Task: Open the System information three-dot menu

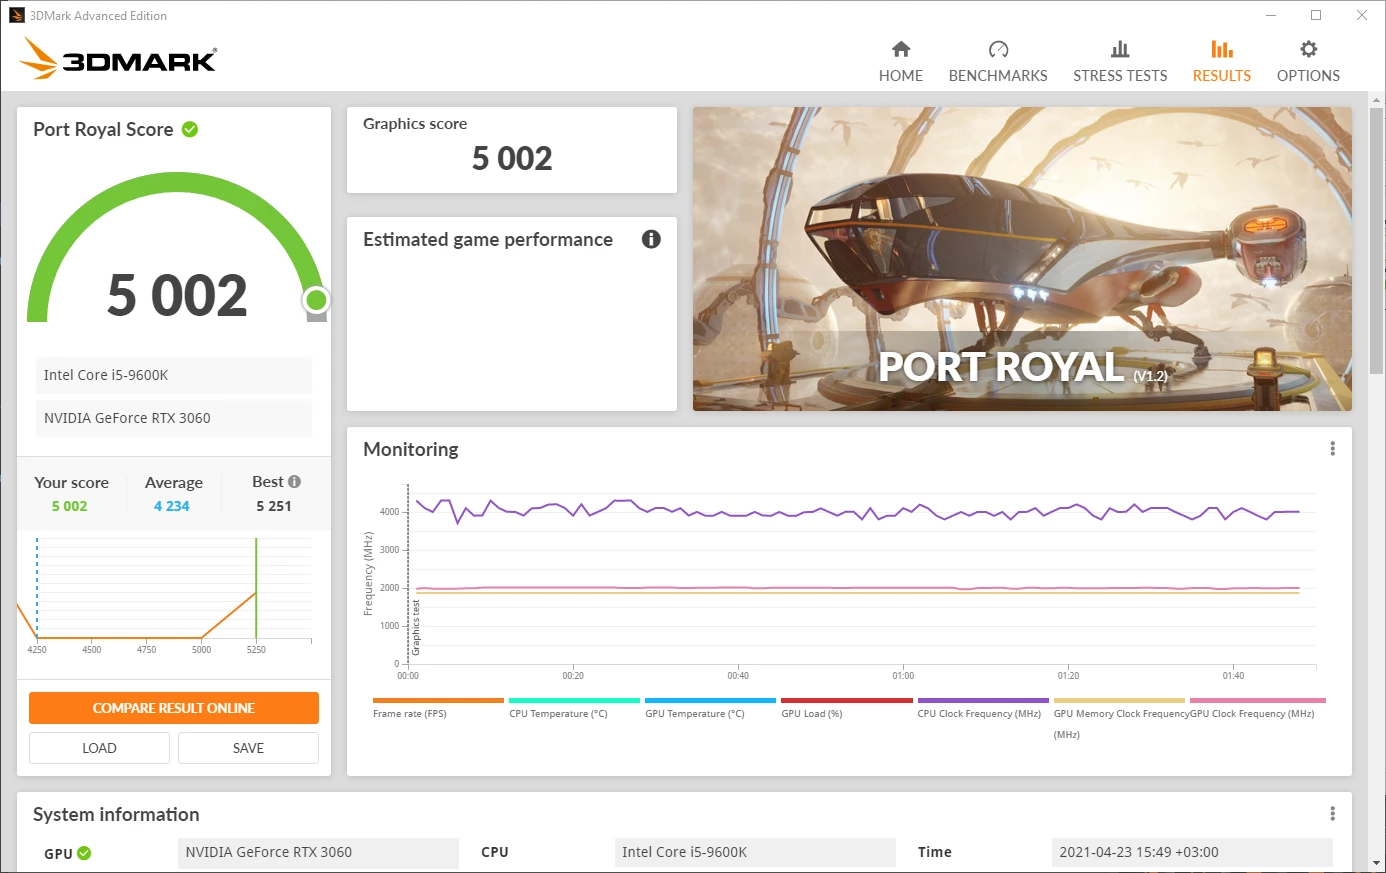Action: coord(1332,814)
